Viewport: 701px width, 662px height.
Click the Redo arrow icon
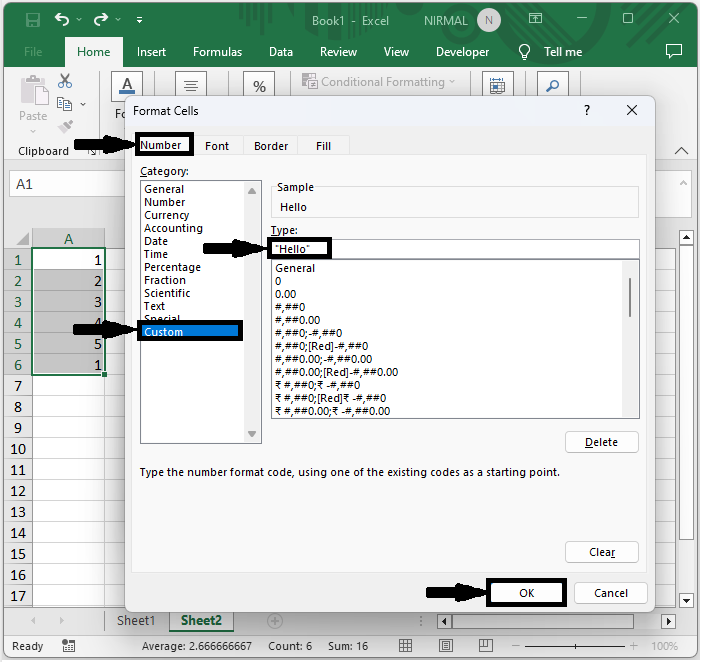(101, 20)
